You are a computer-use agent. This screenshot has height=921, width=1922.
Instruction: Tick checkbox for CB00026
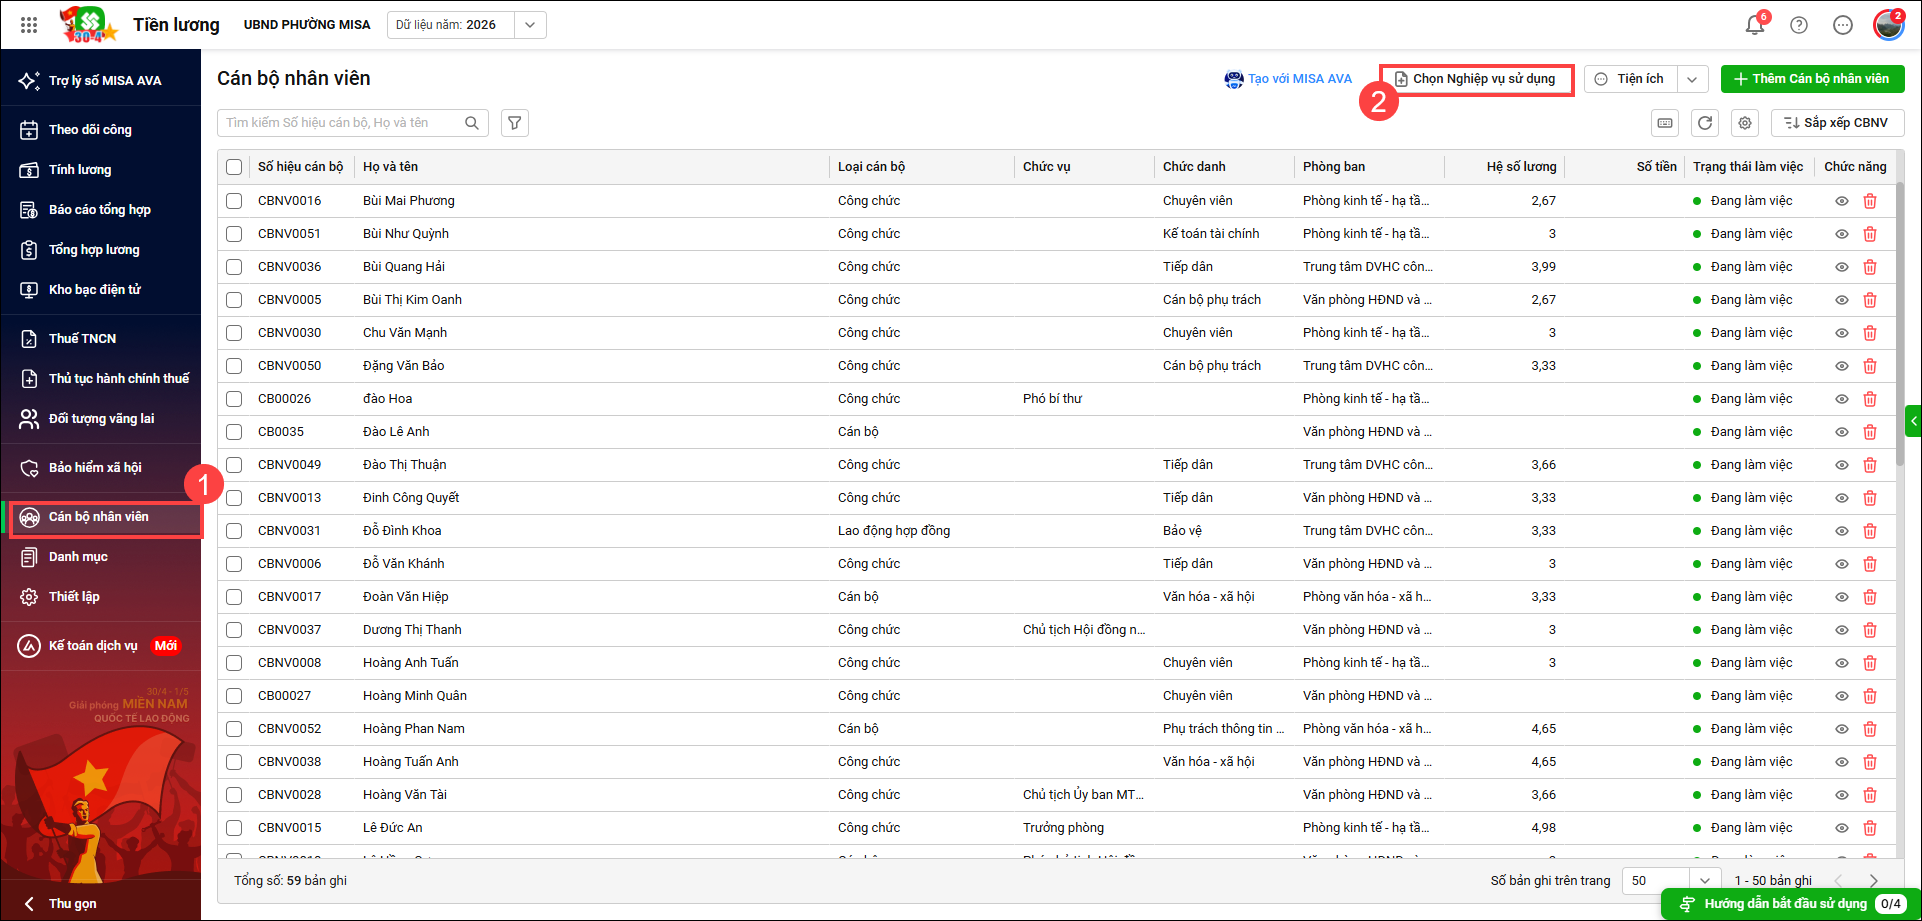[x=234, y=399]
